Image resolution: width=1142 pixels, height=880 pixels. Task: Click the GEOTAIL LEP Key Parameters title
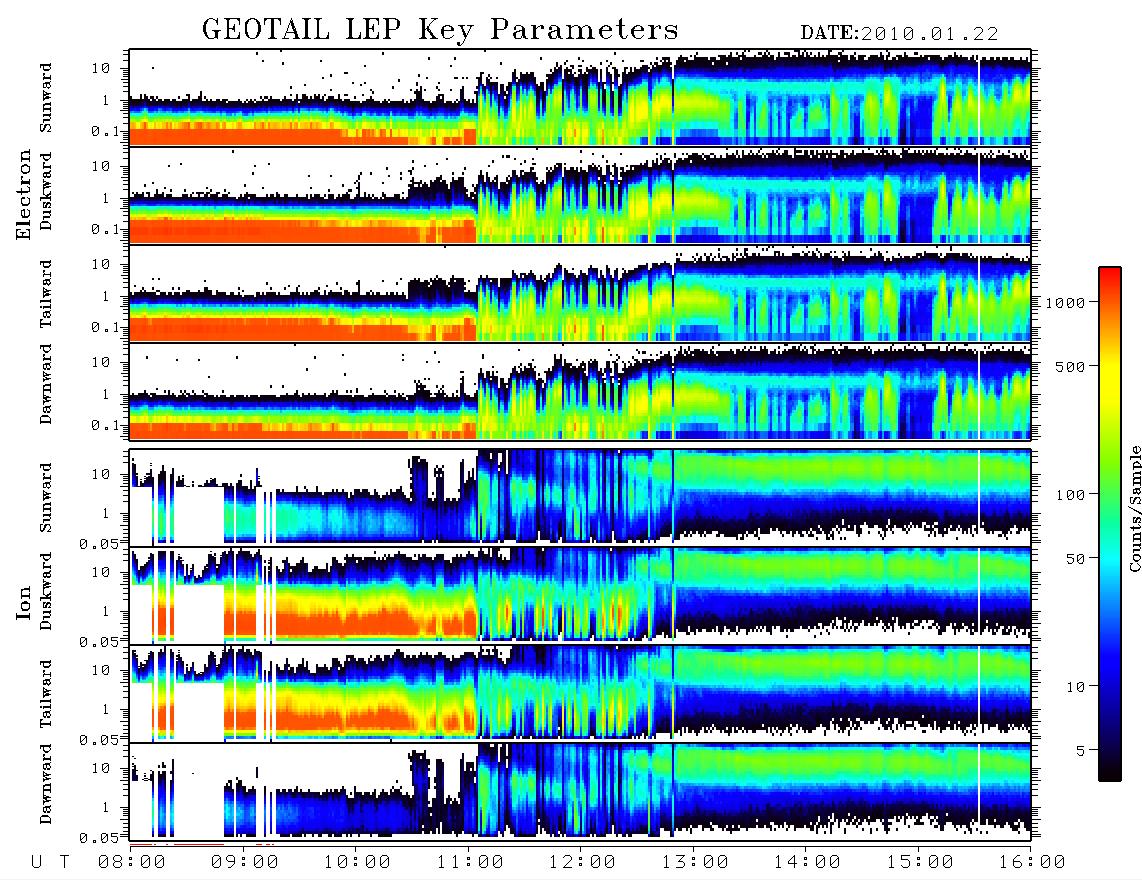(x=440, y=30)
